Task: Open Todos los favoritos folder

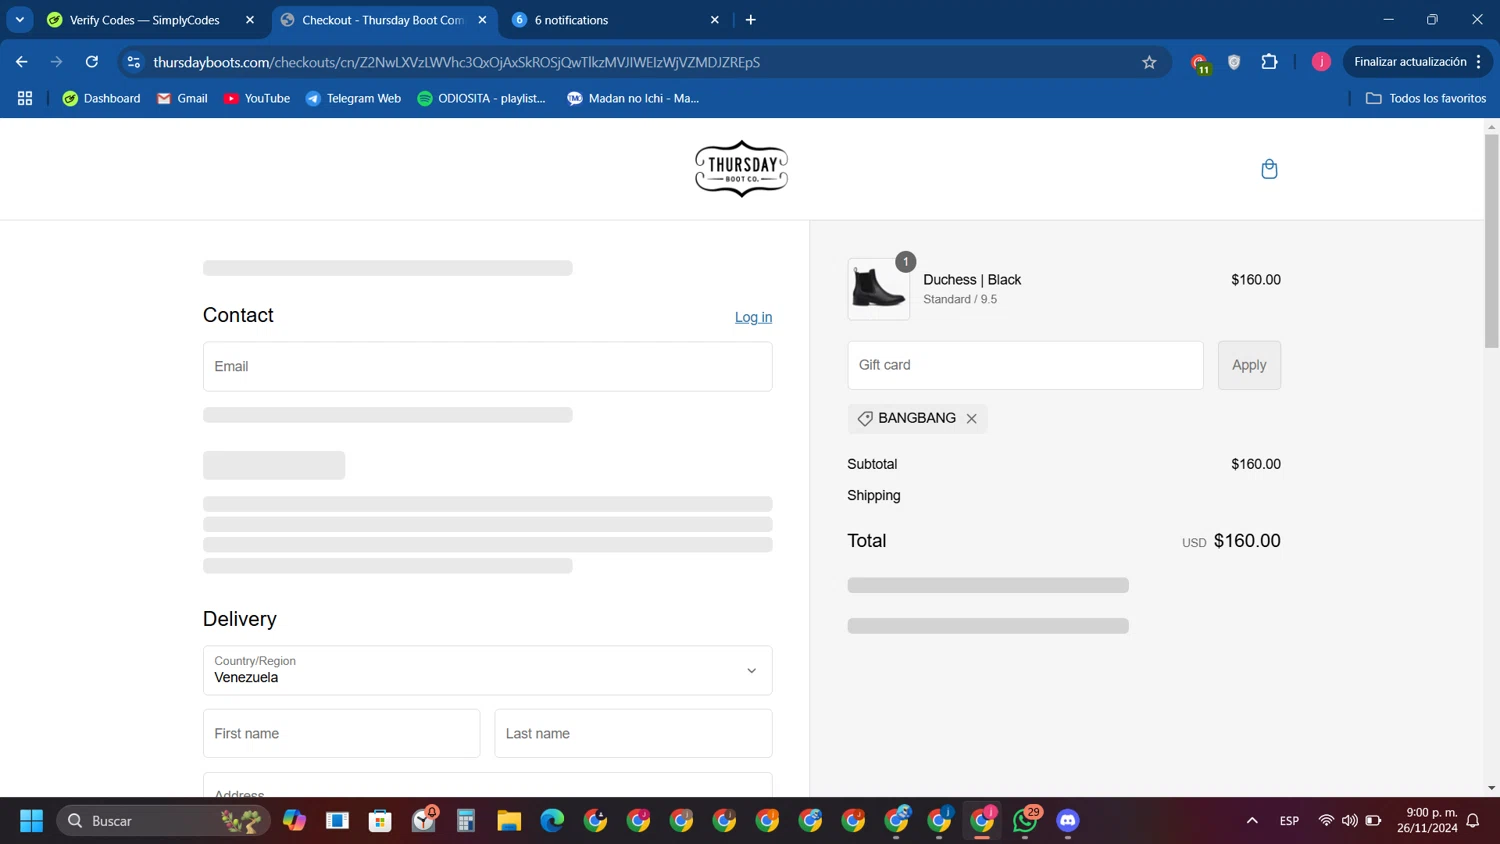Action: [1426, 98]
